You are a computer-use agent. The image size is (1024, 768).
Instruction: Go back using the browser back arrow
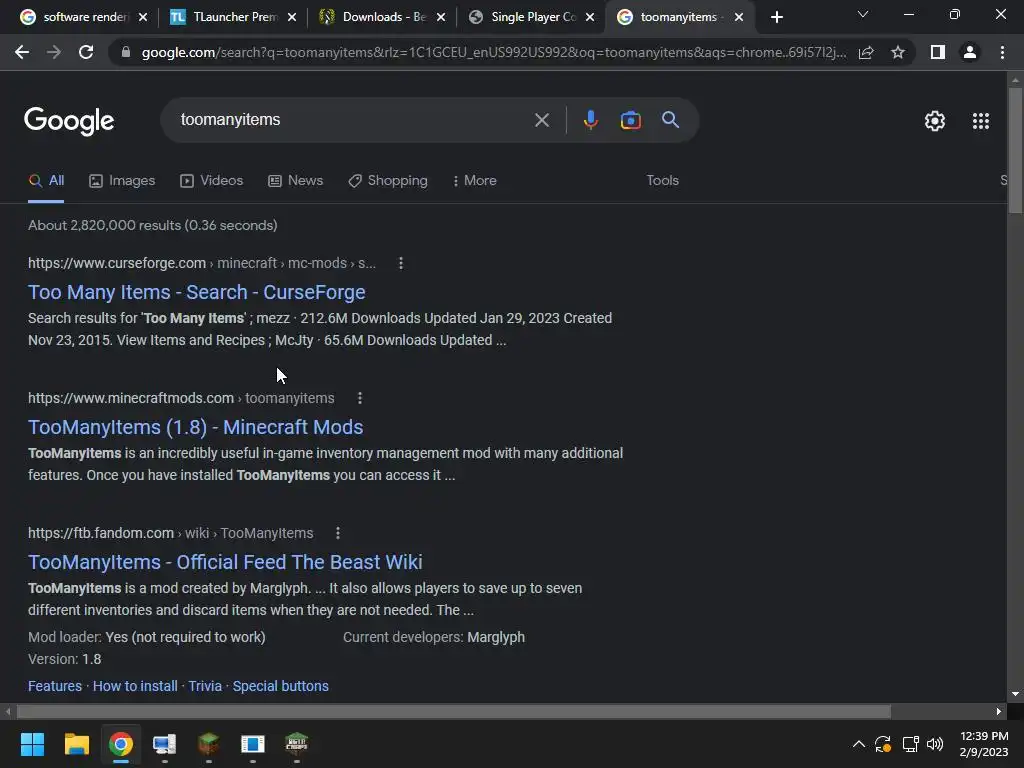(x=22, y=52)
